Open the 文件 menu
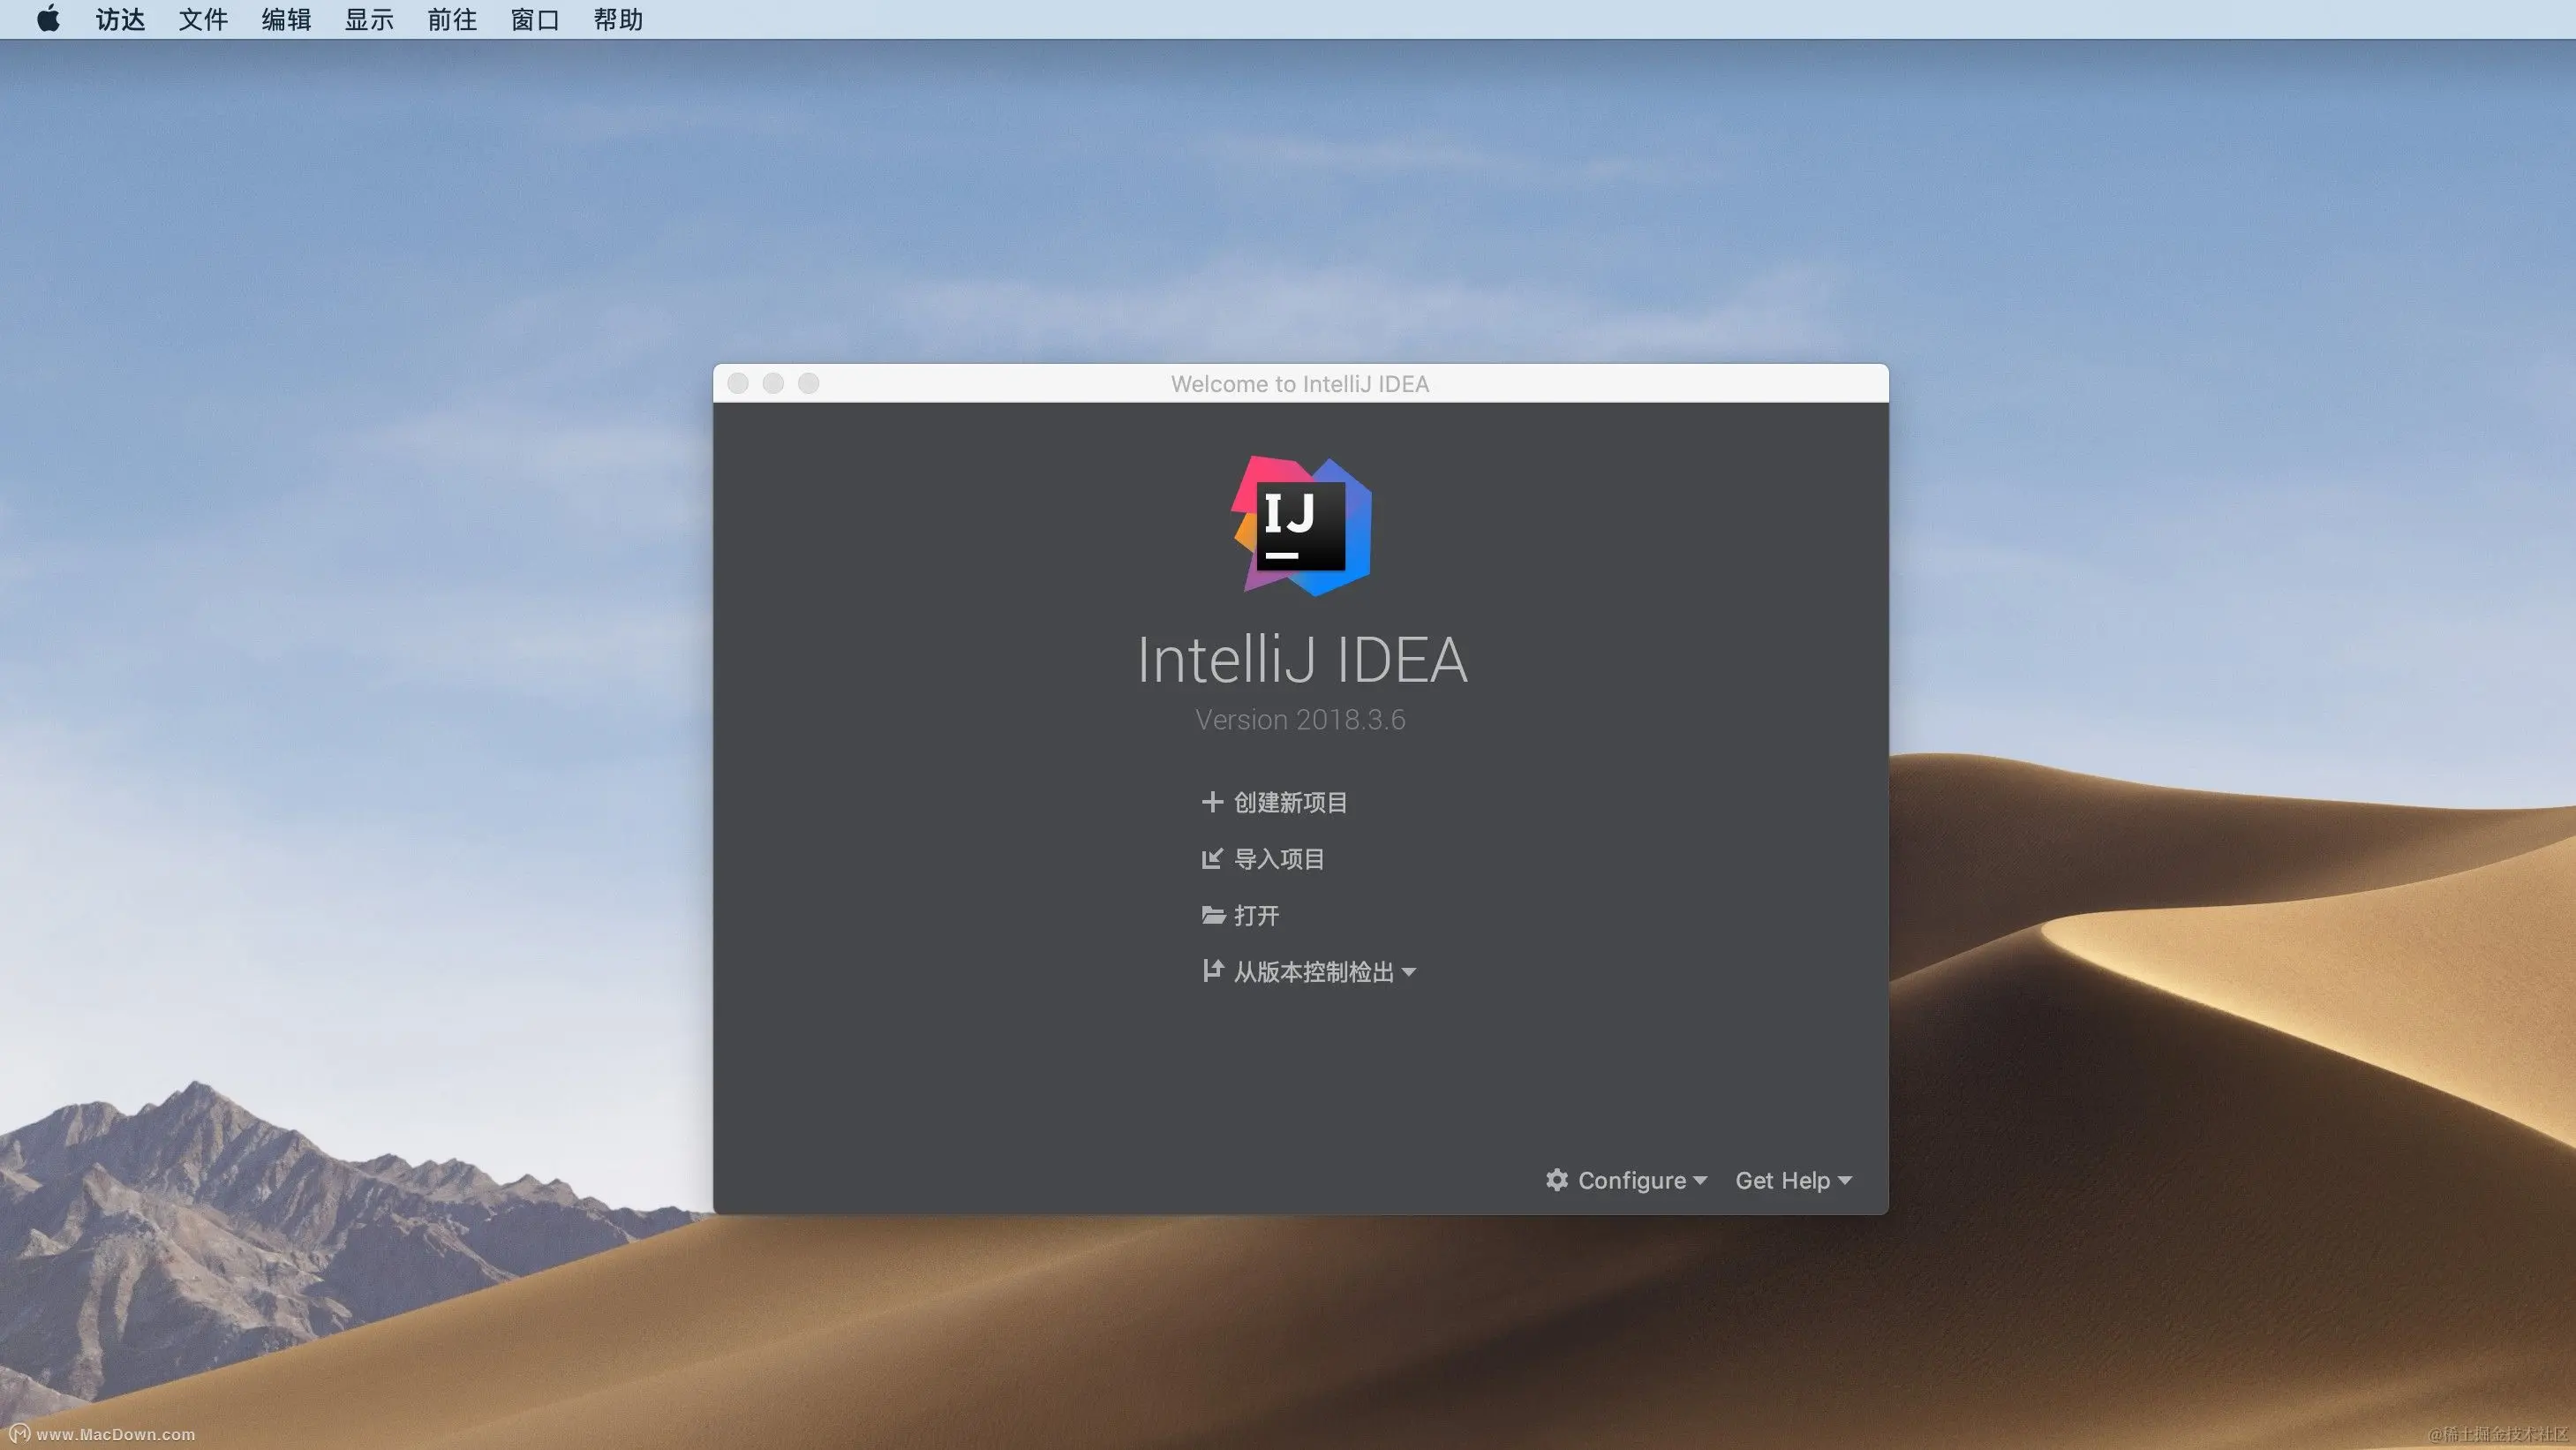Viewport: 2576px width, 1450px height. tap(203, 19)
